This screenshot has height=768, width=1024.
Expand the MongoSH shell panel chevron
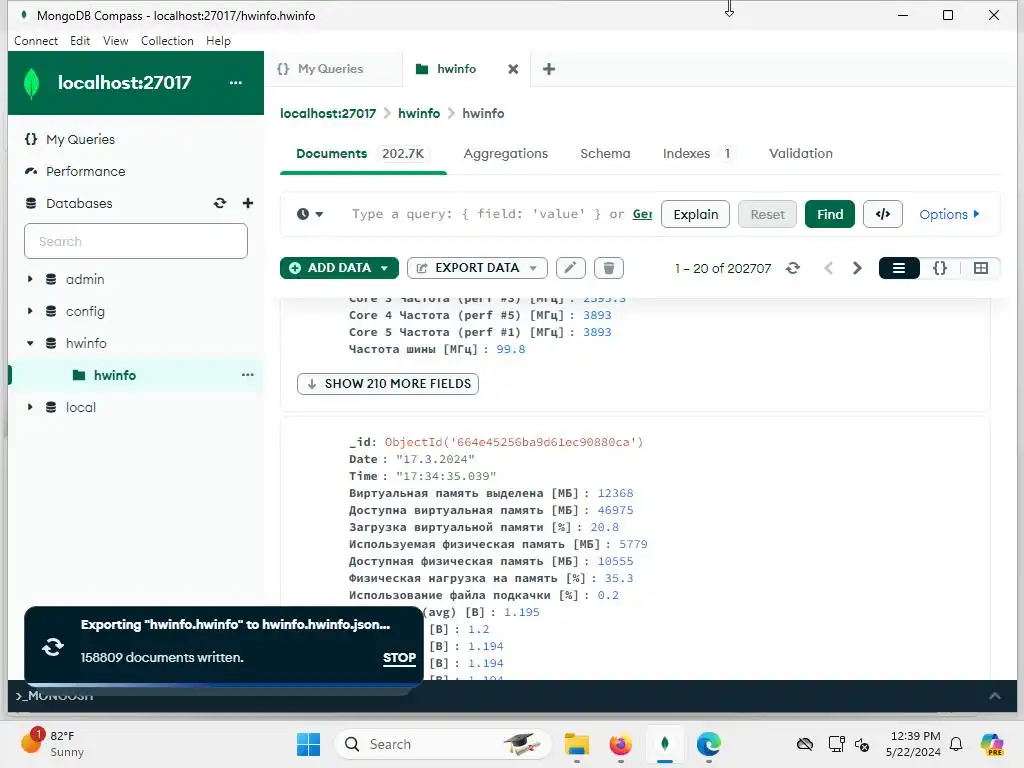click(995, 696)
